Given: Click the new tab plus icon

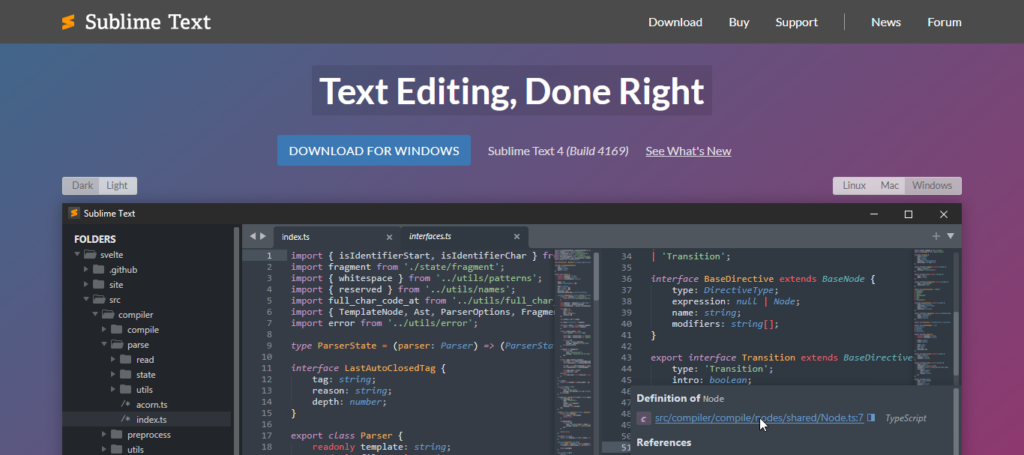Looking at the screenshot, I should [x=936, y=236].
